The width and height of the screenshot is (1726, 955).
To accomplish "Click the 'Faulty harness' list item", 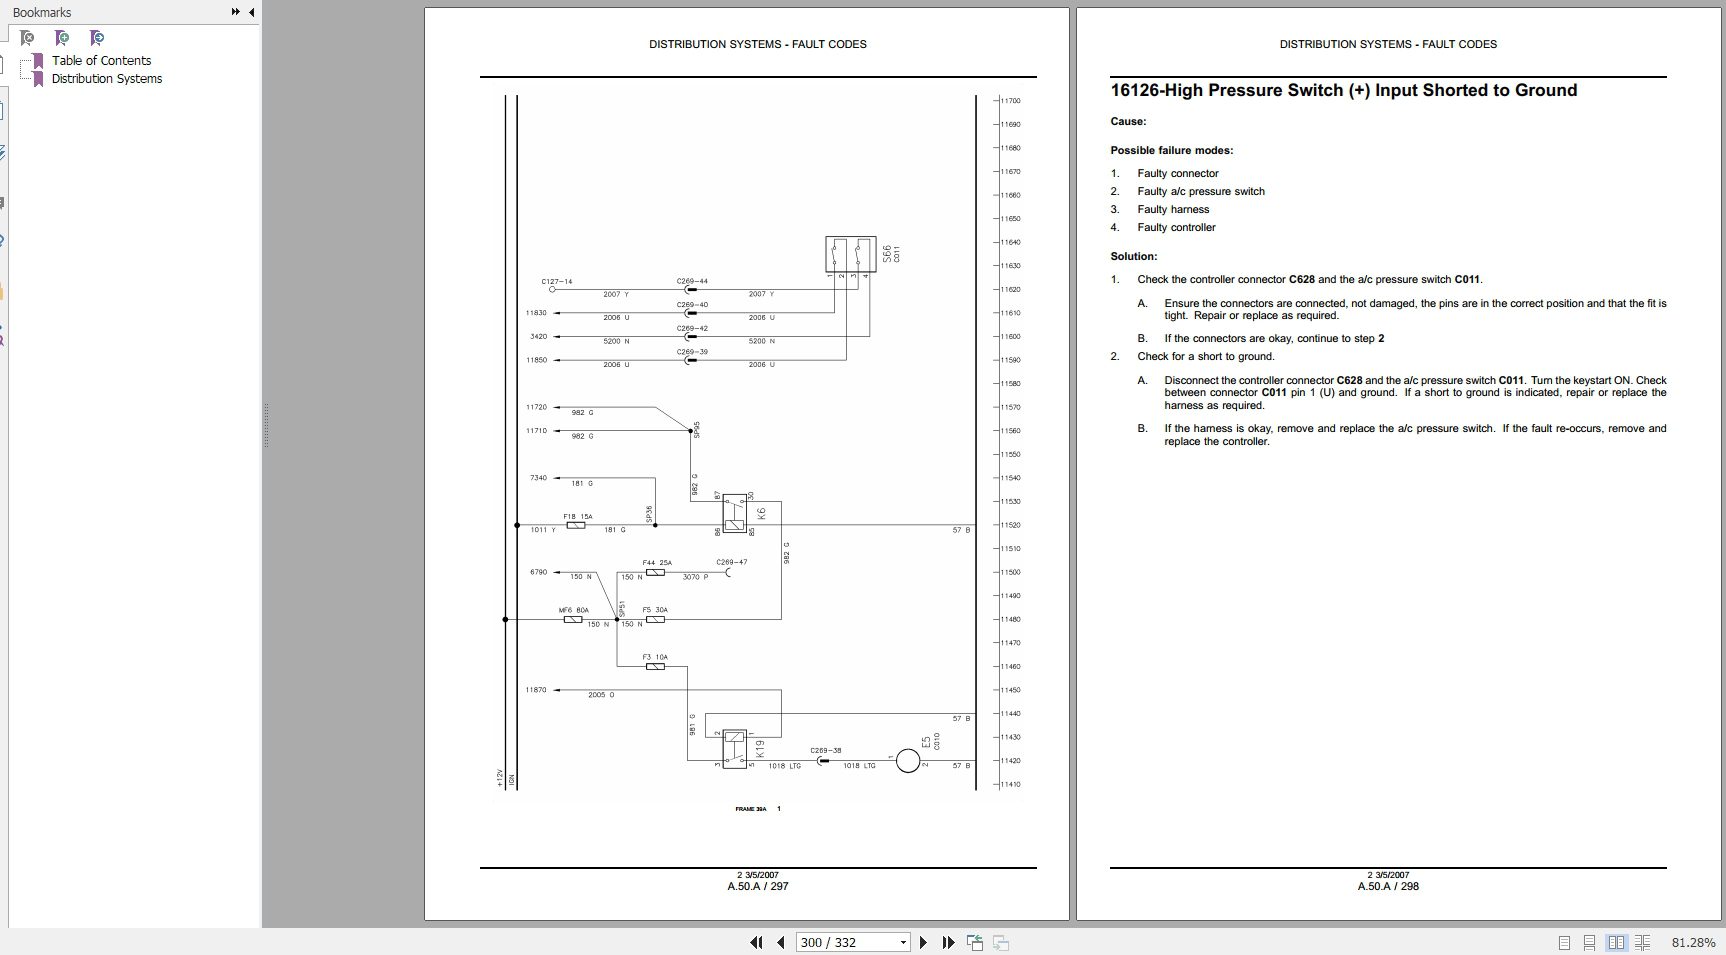I will [1173, 209].
